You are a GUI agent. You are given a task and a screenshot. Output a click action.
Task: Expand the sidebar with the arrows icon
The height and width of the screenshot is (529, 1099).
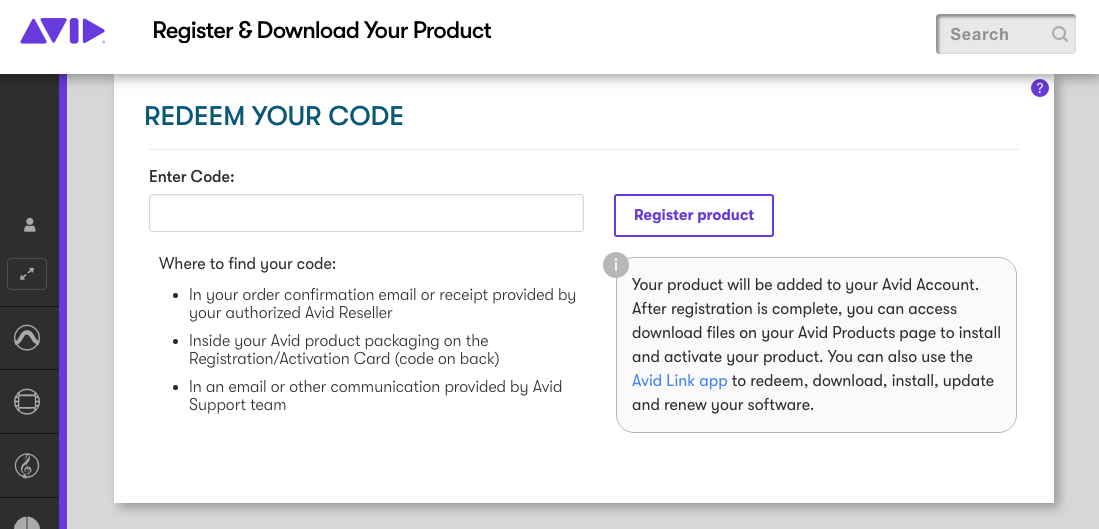pos(27,274)
